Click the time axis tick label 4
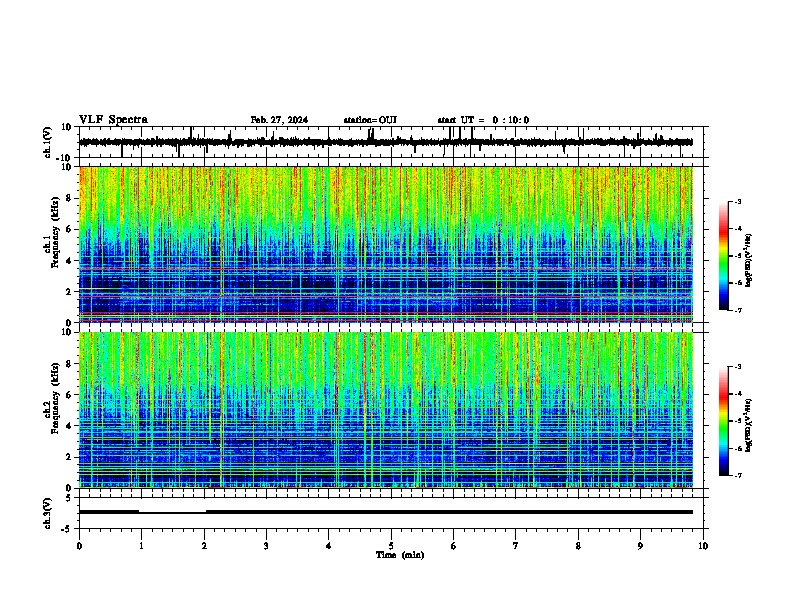 [329, 546]
